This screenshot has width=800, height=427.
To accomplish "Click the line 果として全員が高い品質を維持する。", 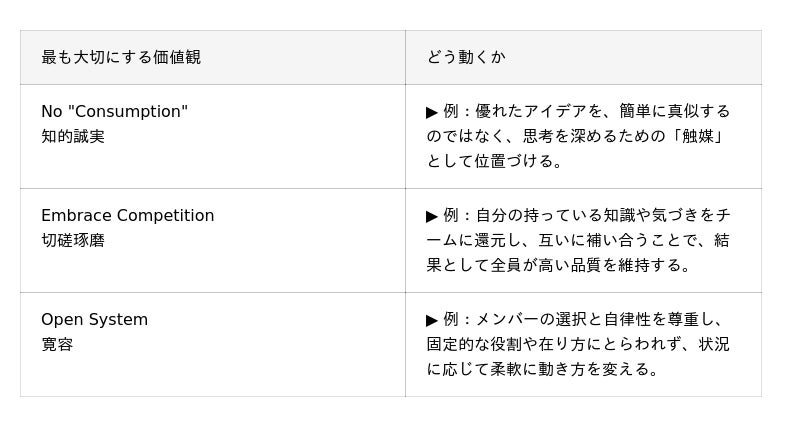I will 559,265.
